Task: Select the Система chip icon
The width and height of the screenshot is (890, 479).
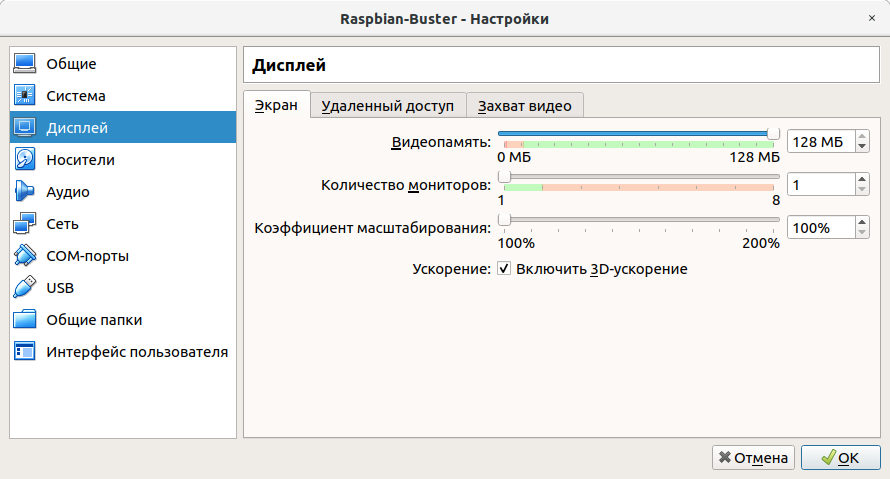Action: (24, 95)
